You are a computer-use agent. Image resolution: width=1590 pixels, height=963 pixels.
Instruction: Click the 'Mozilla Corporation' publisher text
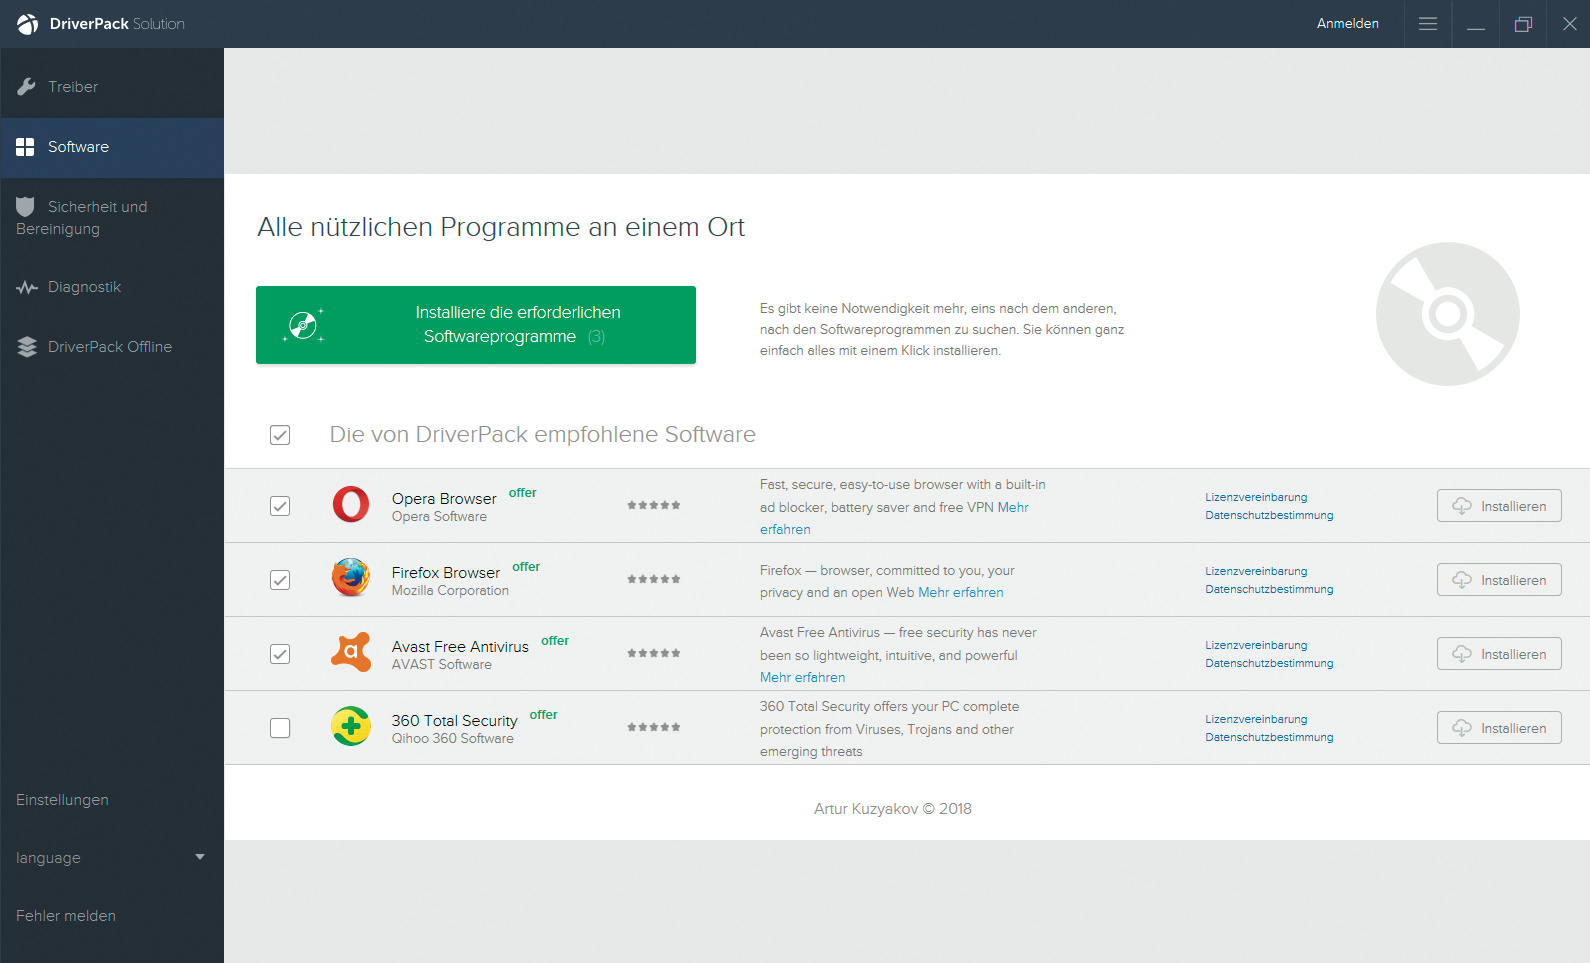point(450,591)
